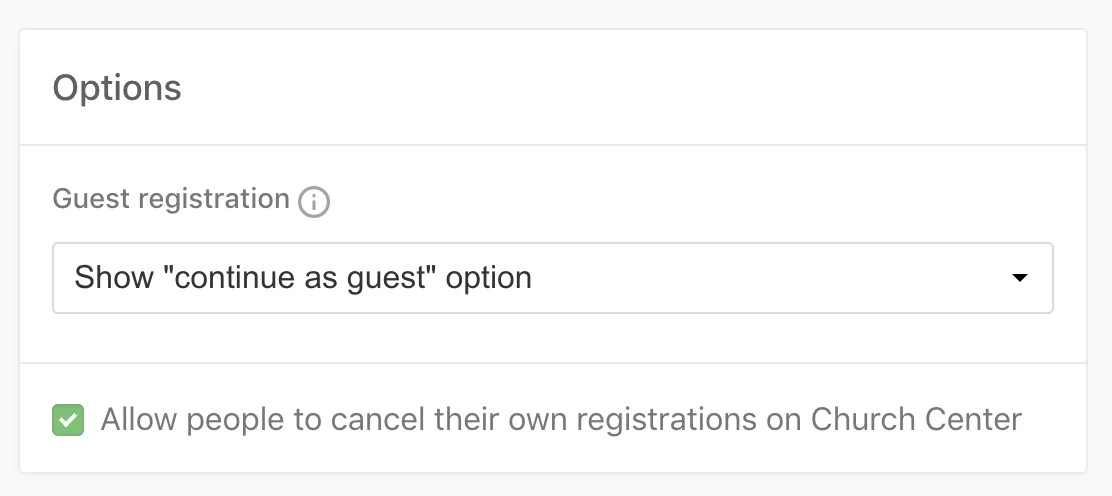
Task: Click the green checkmark icon
Action: 68,420
